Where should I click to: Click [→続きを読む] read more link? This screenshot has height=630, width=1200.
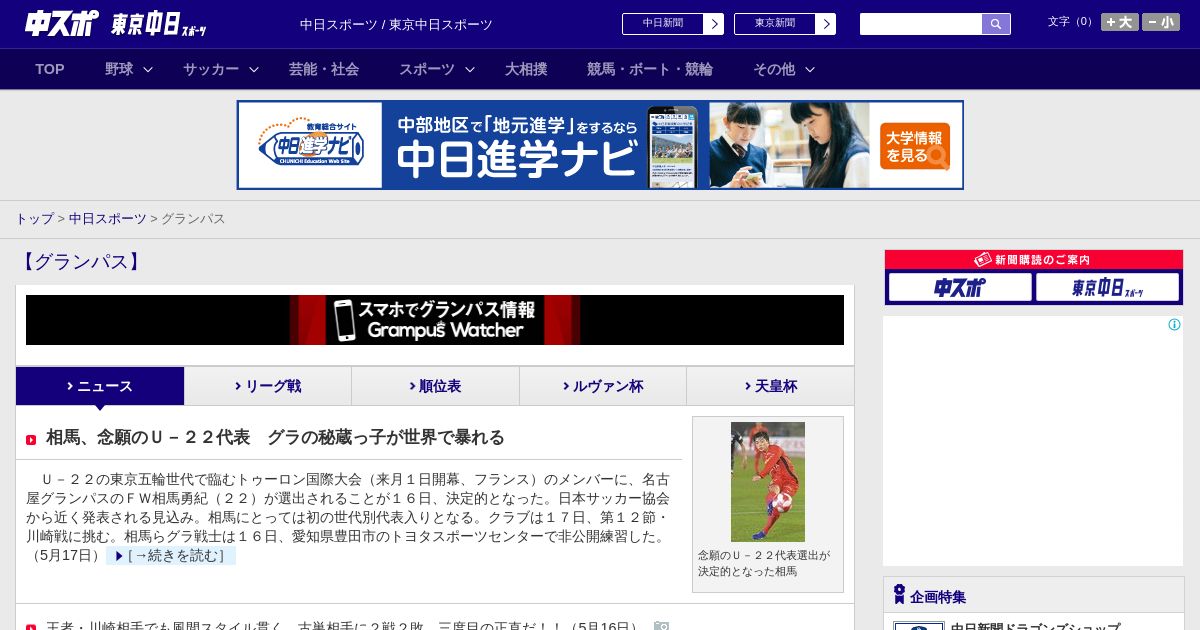click(x=171, y=555)
